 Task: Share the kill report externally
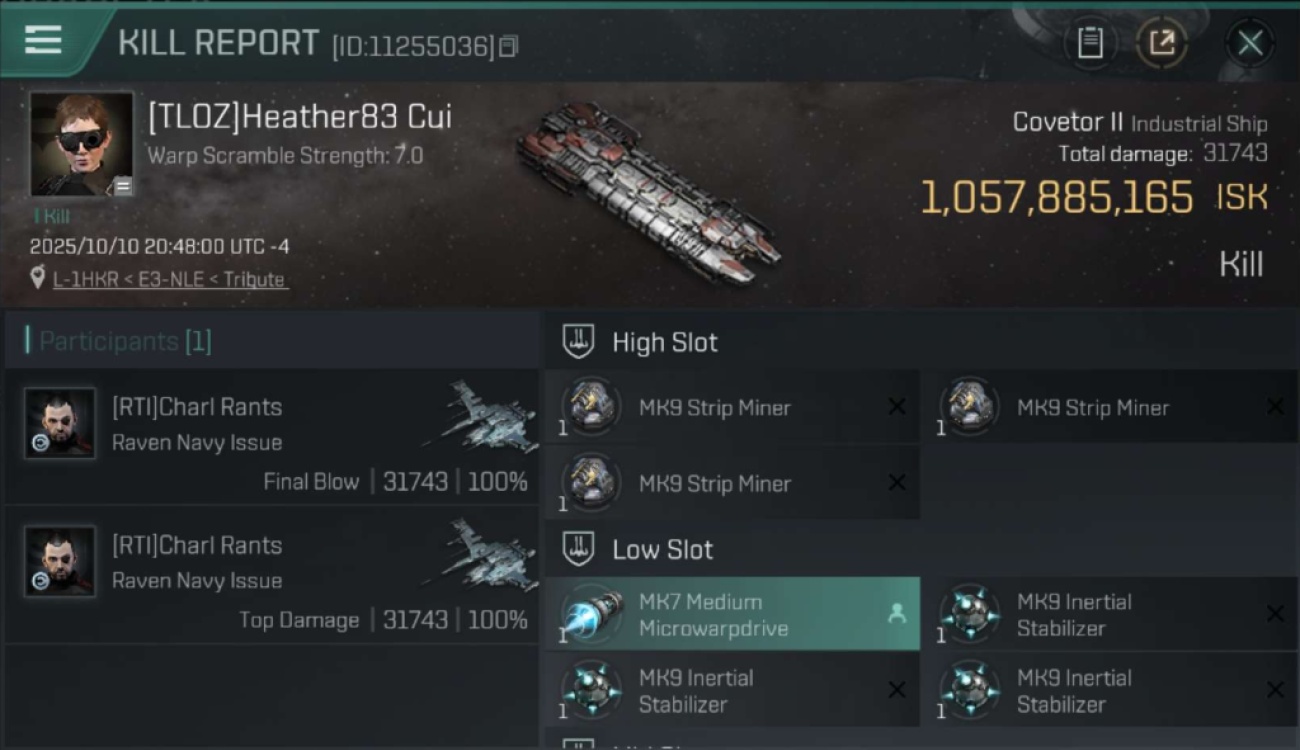click(x=1161, y=43)
